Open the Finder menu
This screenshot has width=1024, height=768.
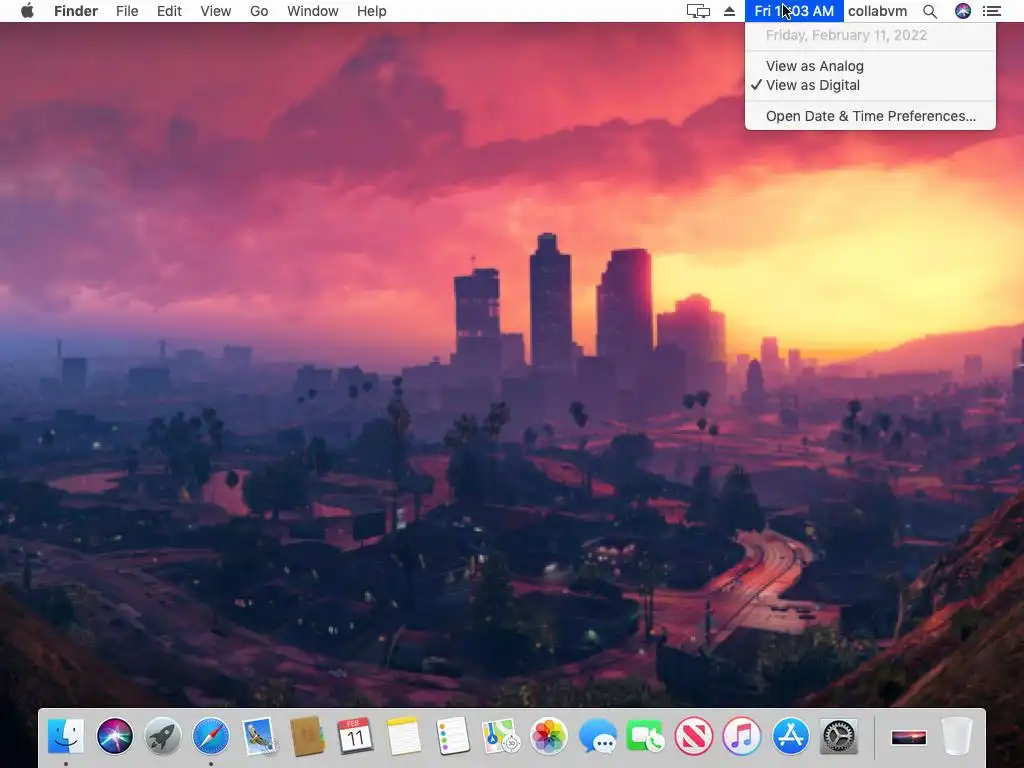coord(76,11)
